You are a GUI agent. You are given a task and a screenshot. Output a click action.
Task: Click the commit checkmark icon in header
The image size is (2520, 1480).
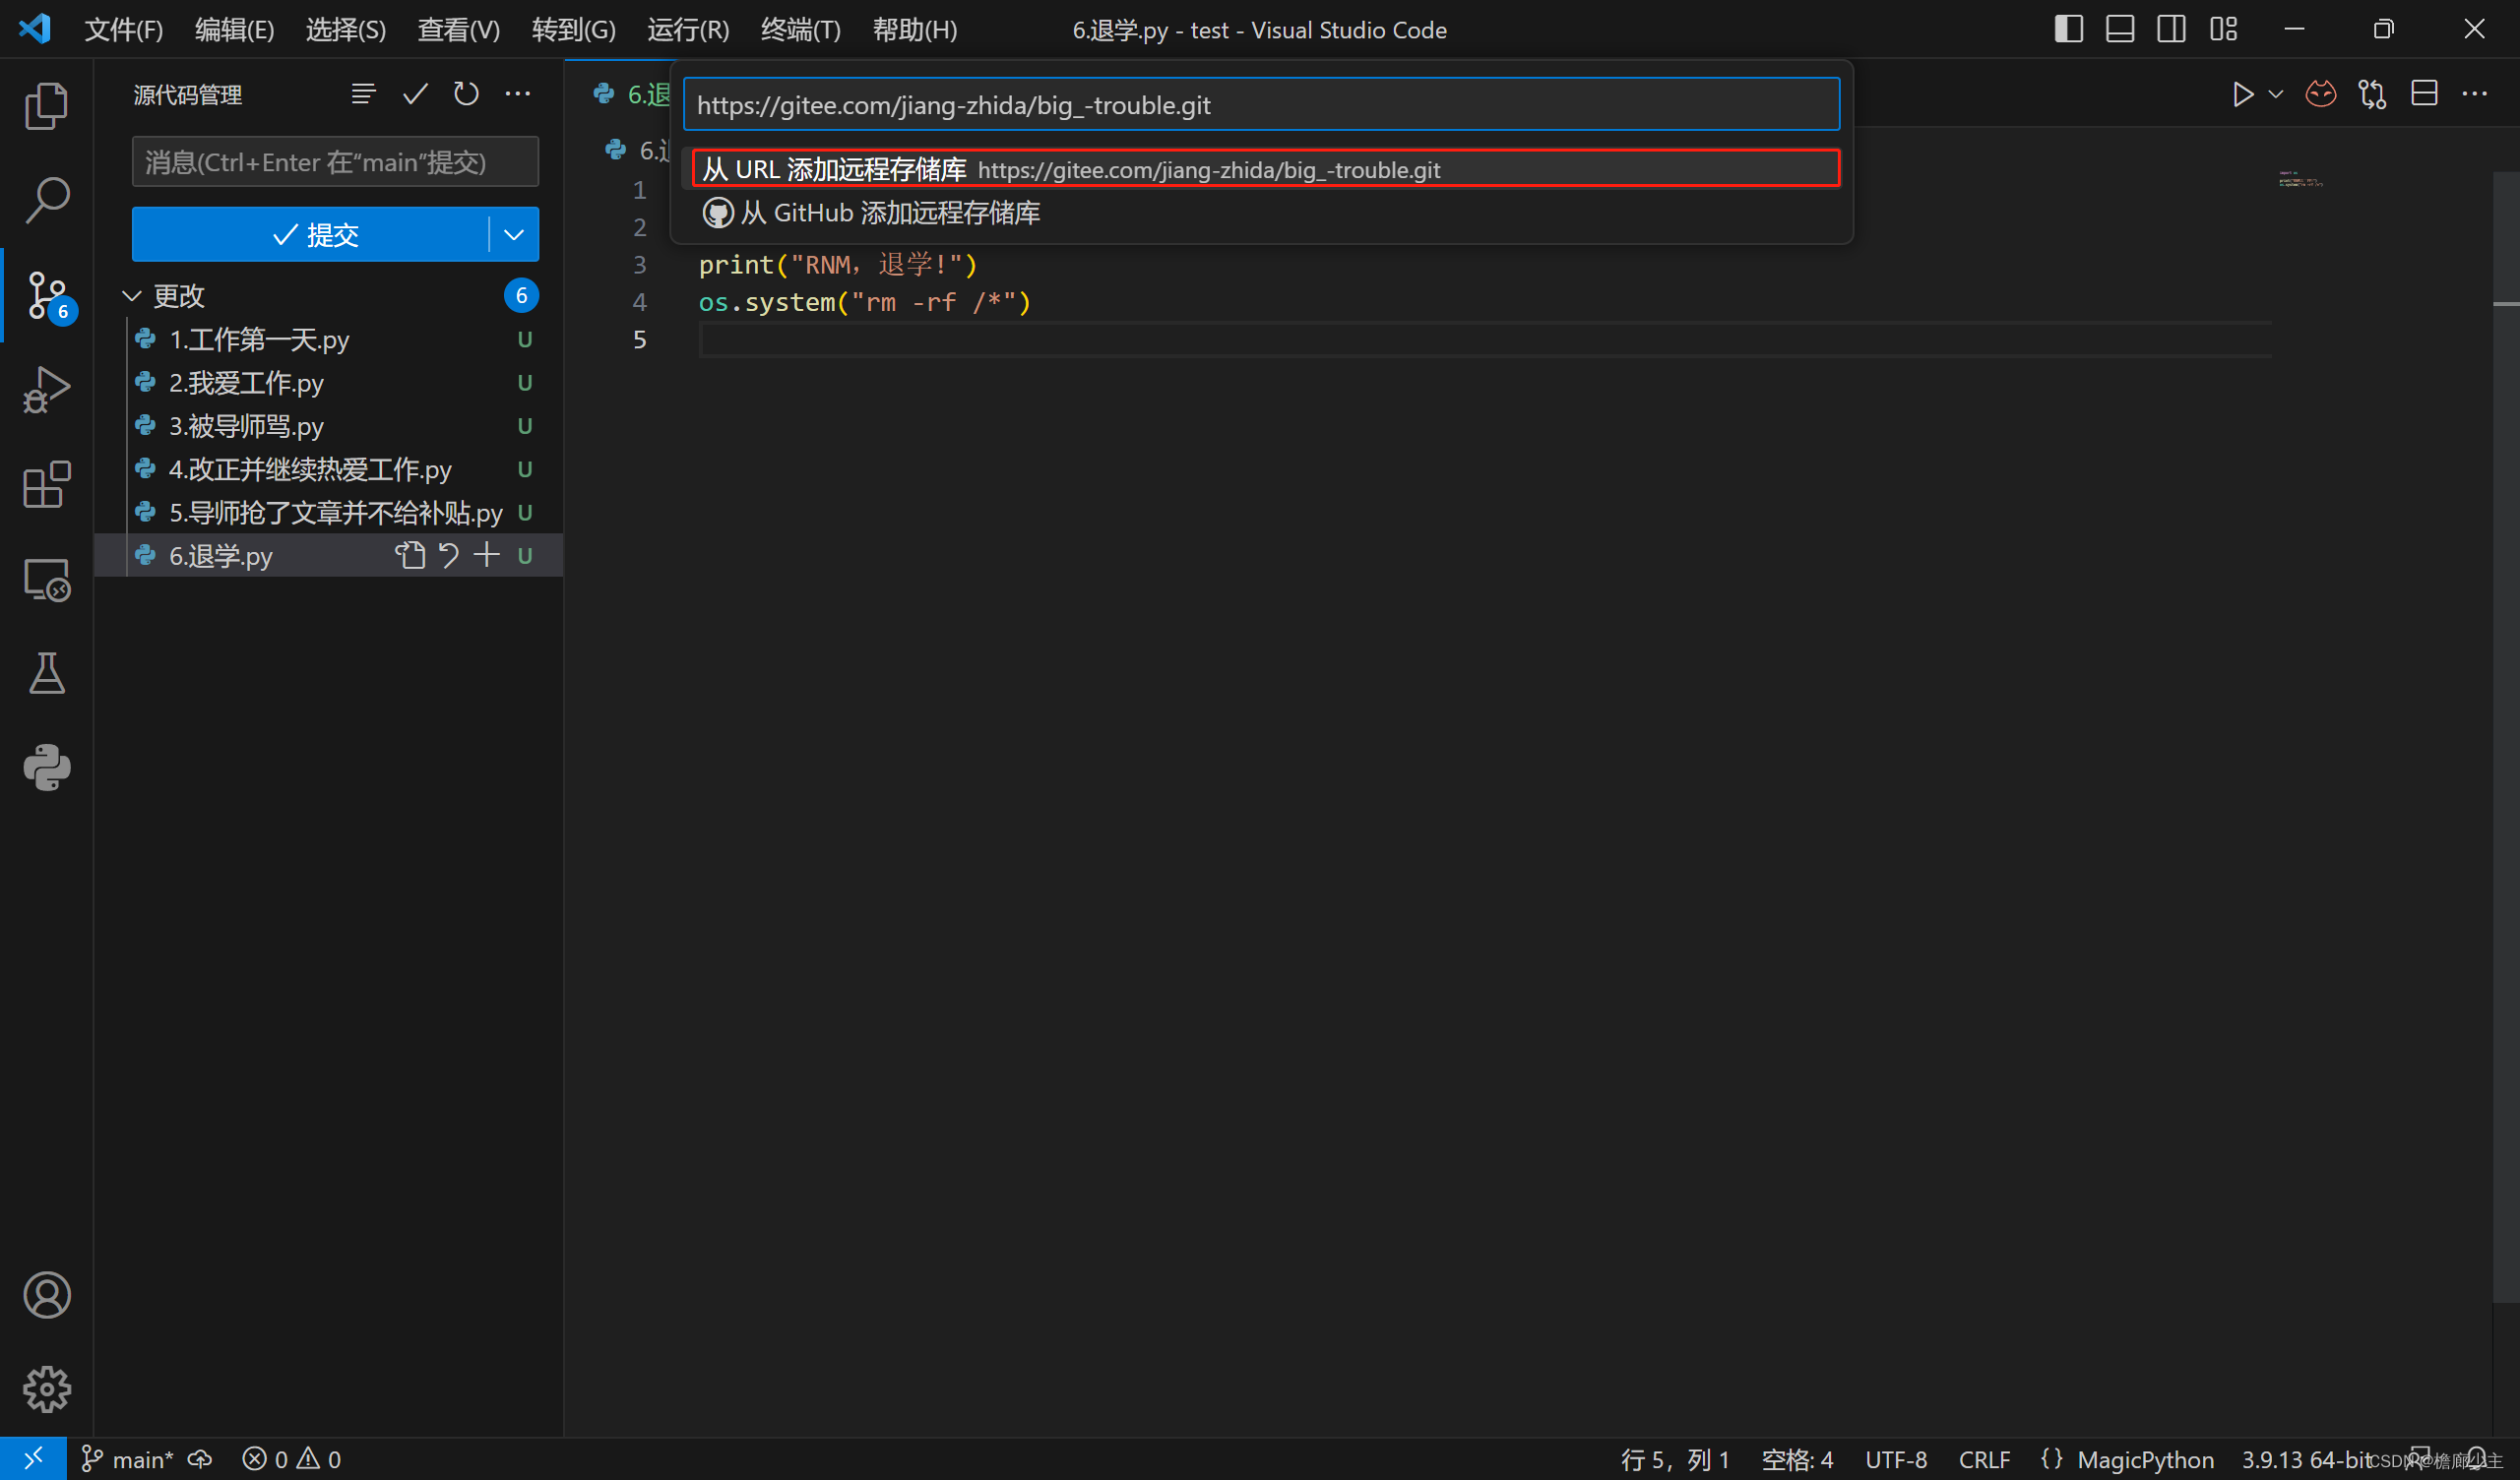pyautogui.click(x=415, y=94)
